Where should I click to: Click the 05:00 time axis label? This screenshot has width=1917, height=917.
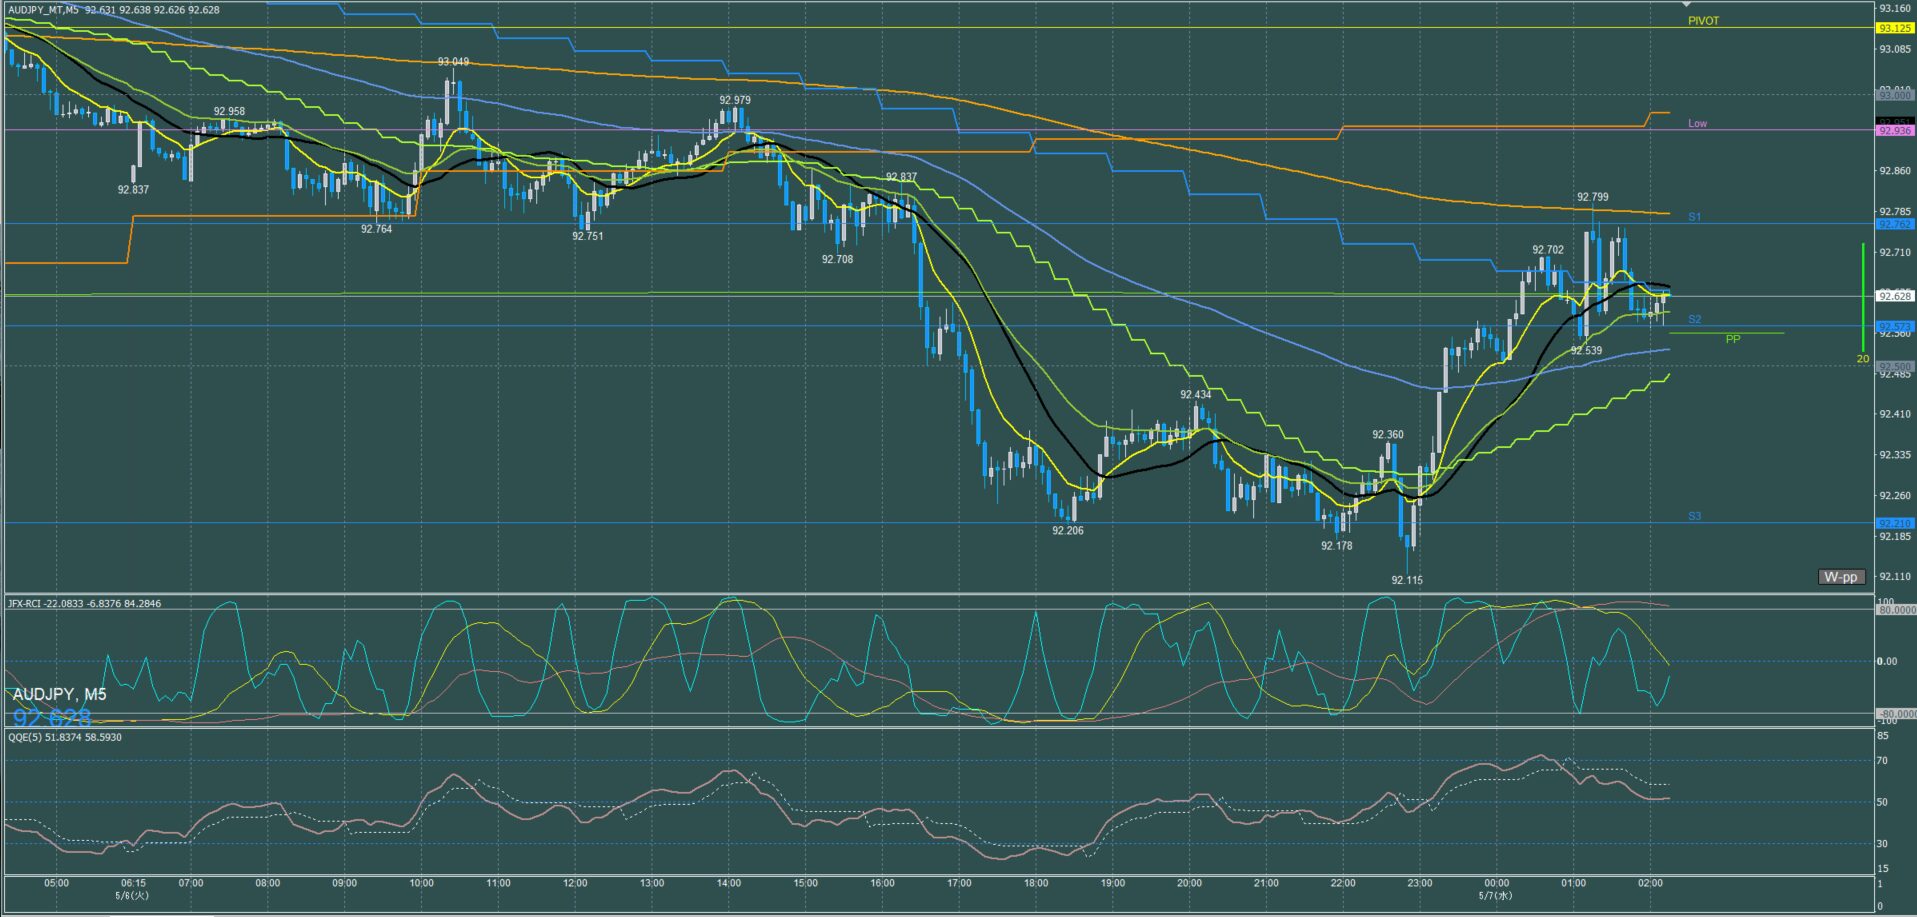click(57, 883)
